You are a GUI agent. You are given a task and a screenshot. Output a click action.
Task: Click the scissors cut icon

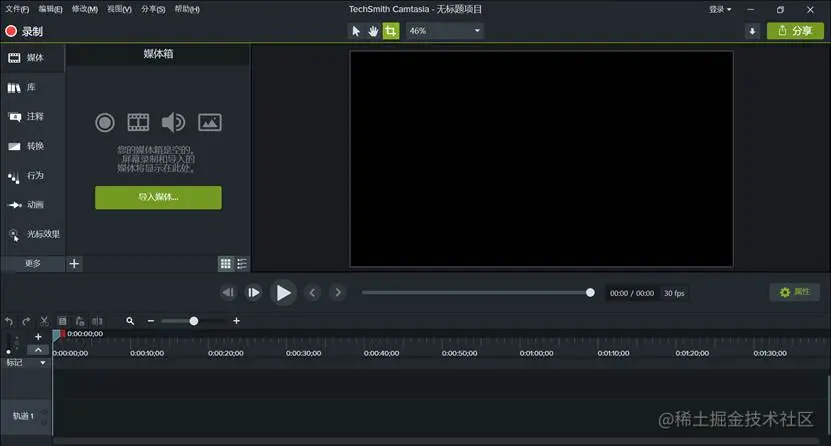click(x=45, y=321)
